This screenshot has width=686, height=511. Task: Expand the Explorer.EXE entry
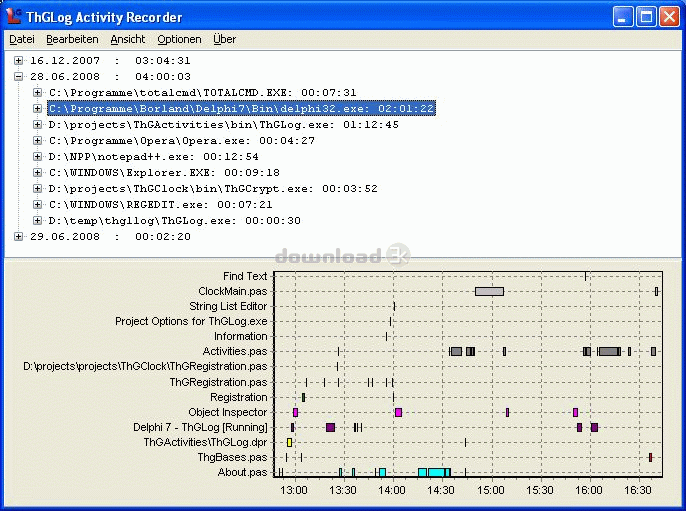[38, 172]
